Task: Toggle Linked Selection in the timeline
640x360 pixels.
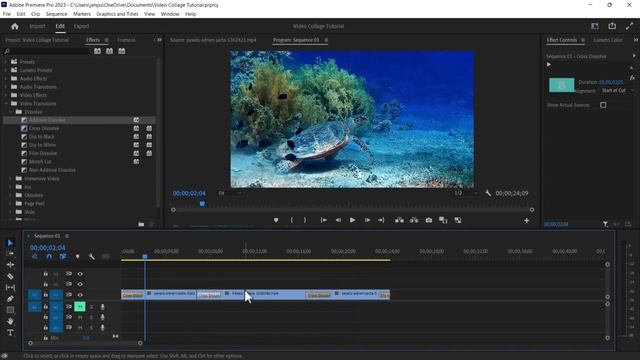Action: point(63,256)
